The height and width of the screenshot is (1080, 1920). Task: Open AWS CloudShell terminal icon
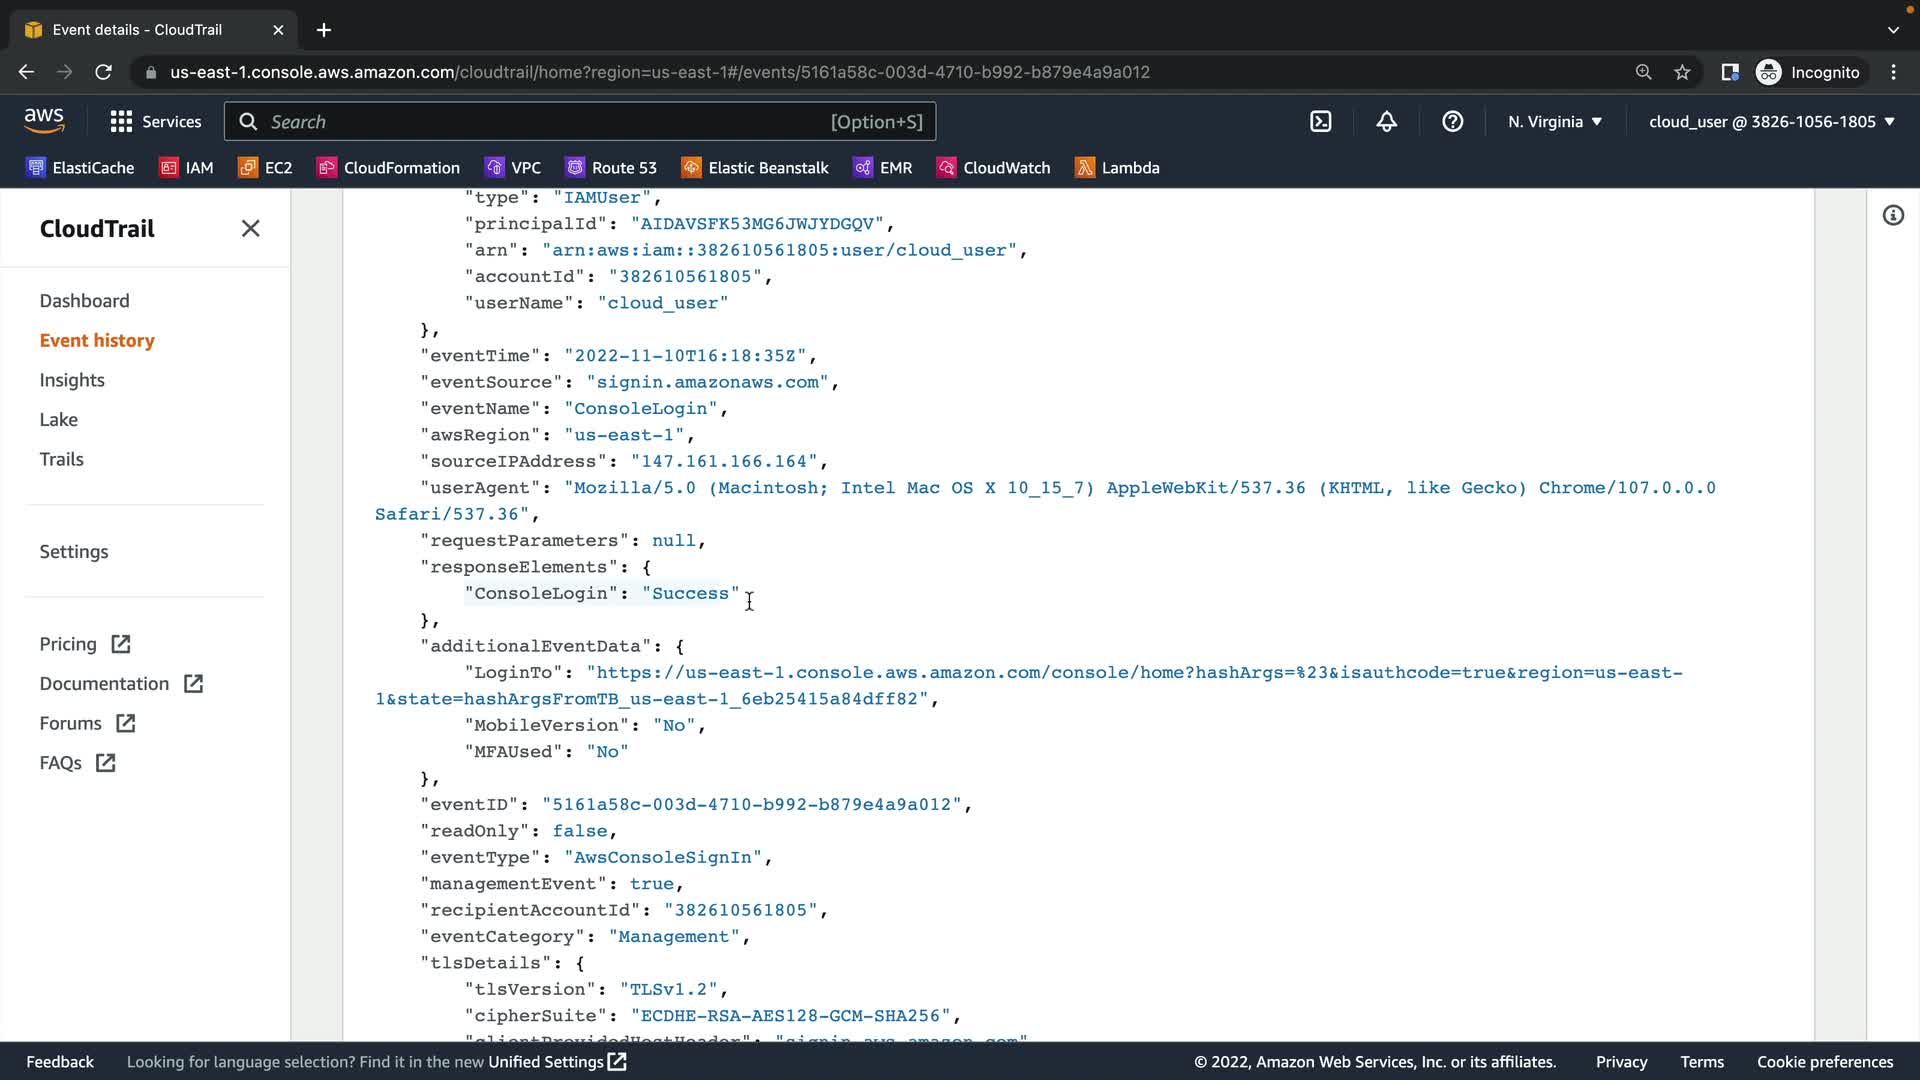pyautogui.click(x=1321, y=122)
